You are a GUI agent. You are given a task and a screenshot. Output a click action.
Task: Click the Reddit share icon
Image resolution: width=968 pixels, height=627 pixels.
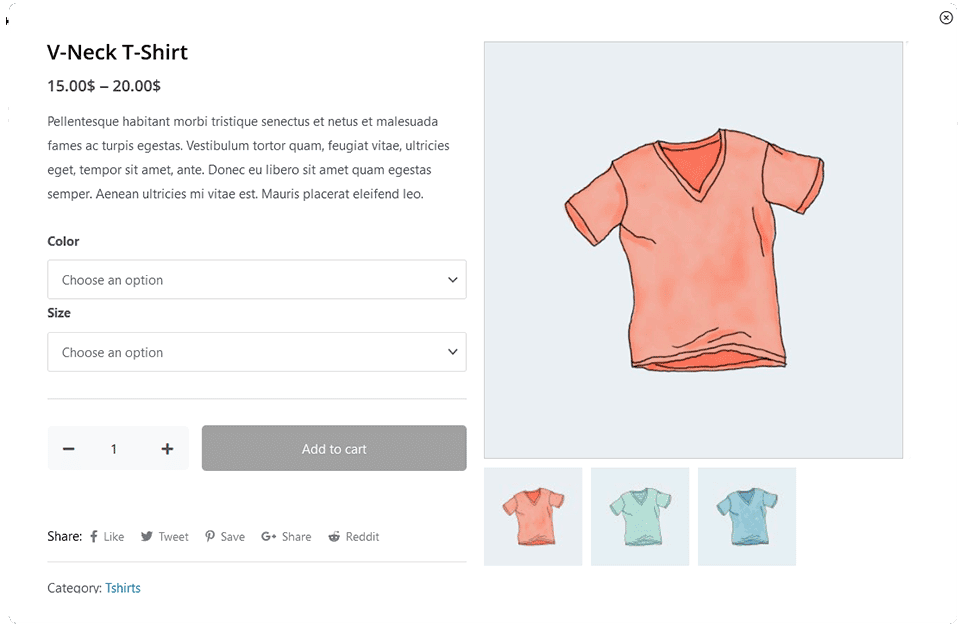coord(334,537)
